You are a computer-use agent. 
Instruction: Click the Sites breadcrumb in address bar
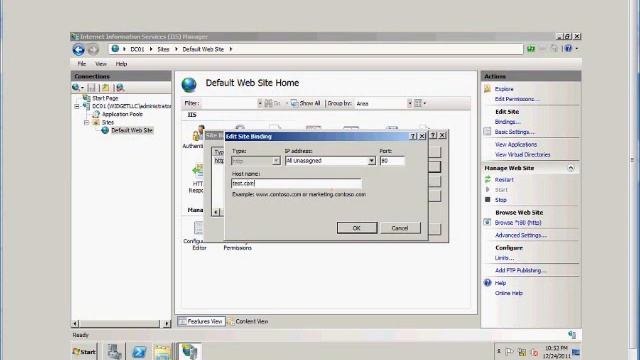pyautogui.click(x=163, y=49)
